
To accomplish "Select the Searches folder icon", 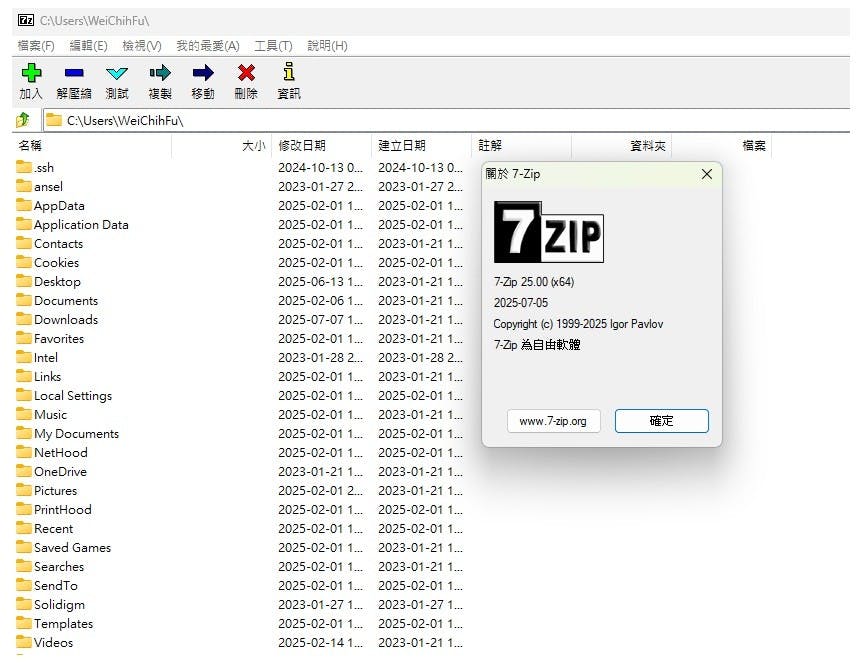I will [x=24, y=566].
